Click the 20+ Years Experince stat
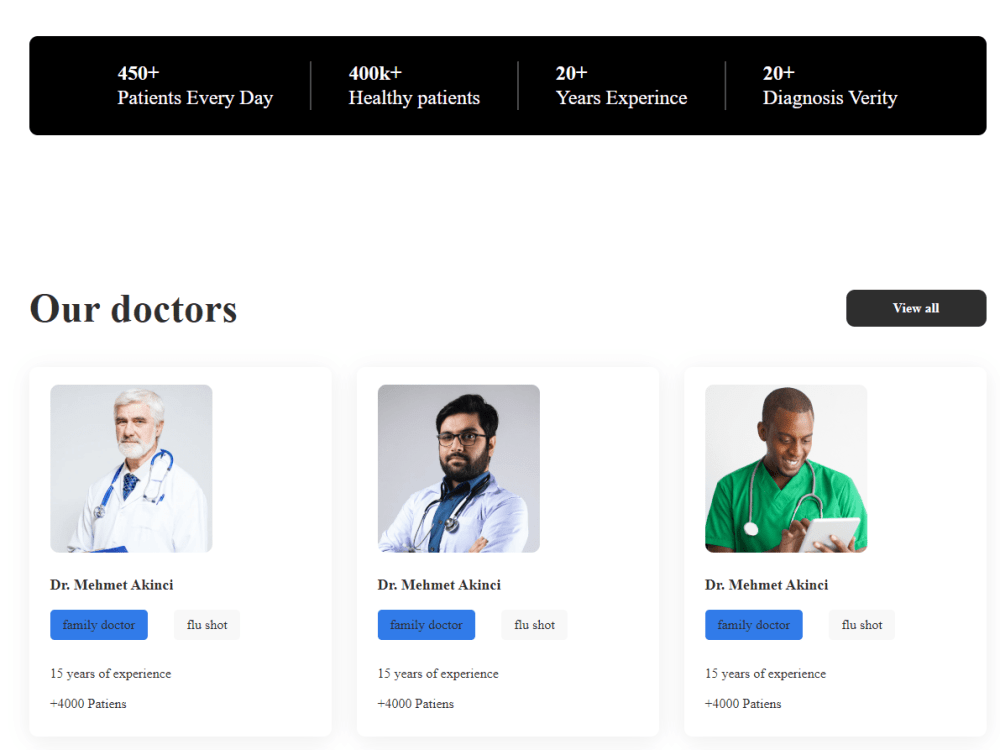 [x=620, y=85]
